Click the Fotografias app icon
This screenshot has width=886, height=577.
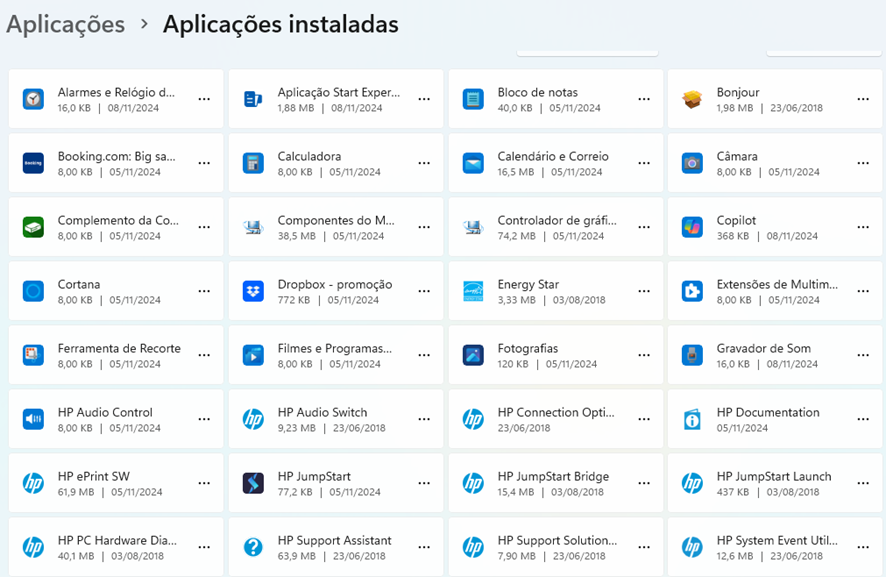[473, 355]
